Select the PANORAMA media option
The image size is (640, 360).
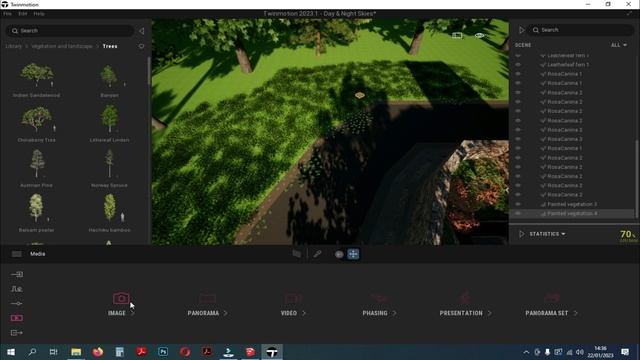coord(207,304)
